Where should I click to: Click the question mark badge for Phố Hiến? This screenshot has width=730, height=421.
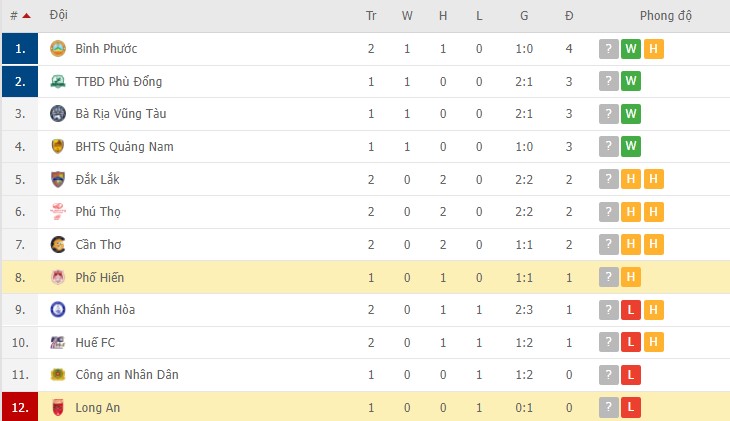pos(608,277)
